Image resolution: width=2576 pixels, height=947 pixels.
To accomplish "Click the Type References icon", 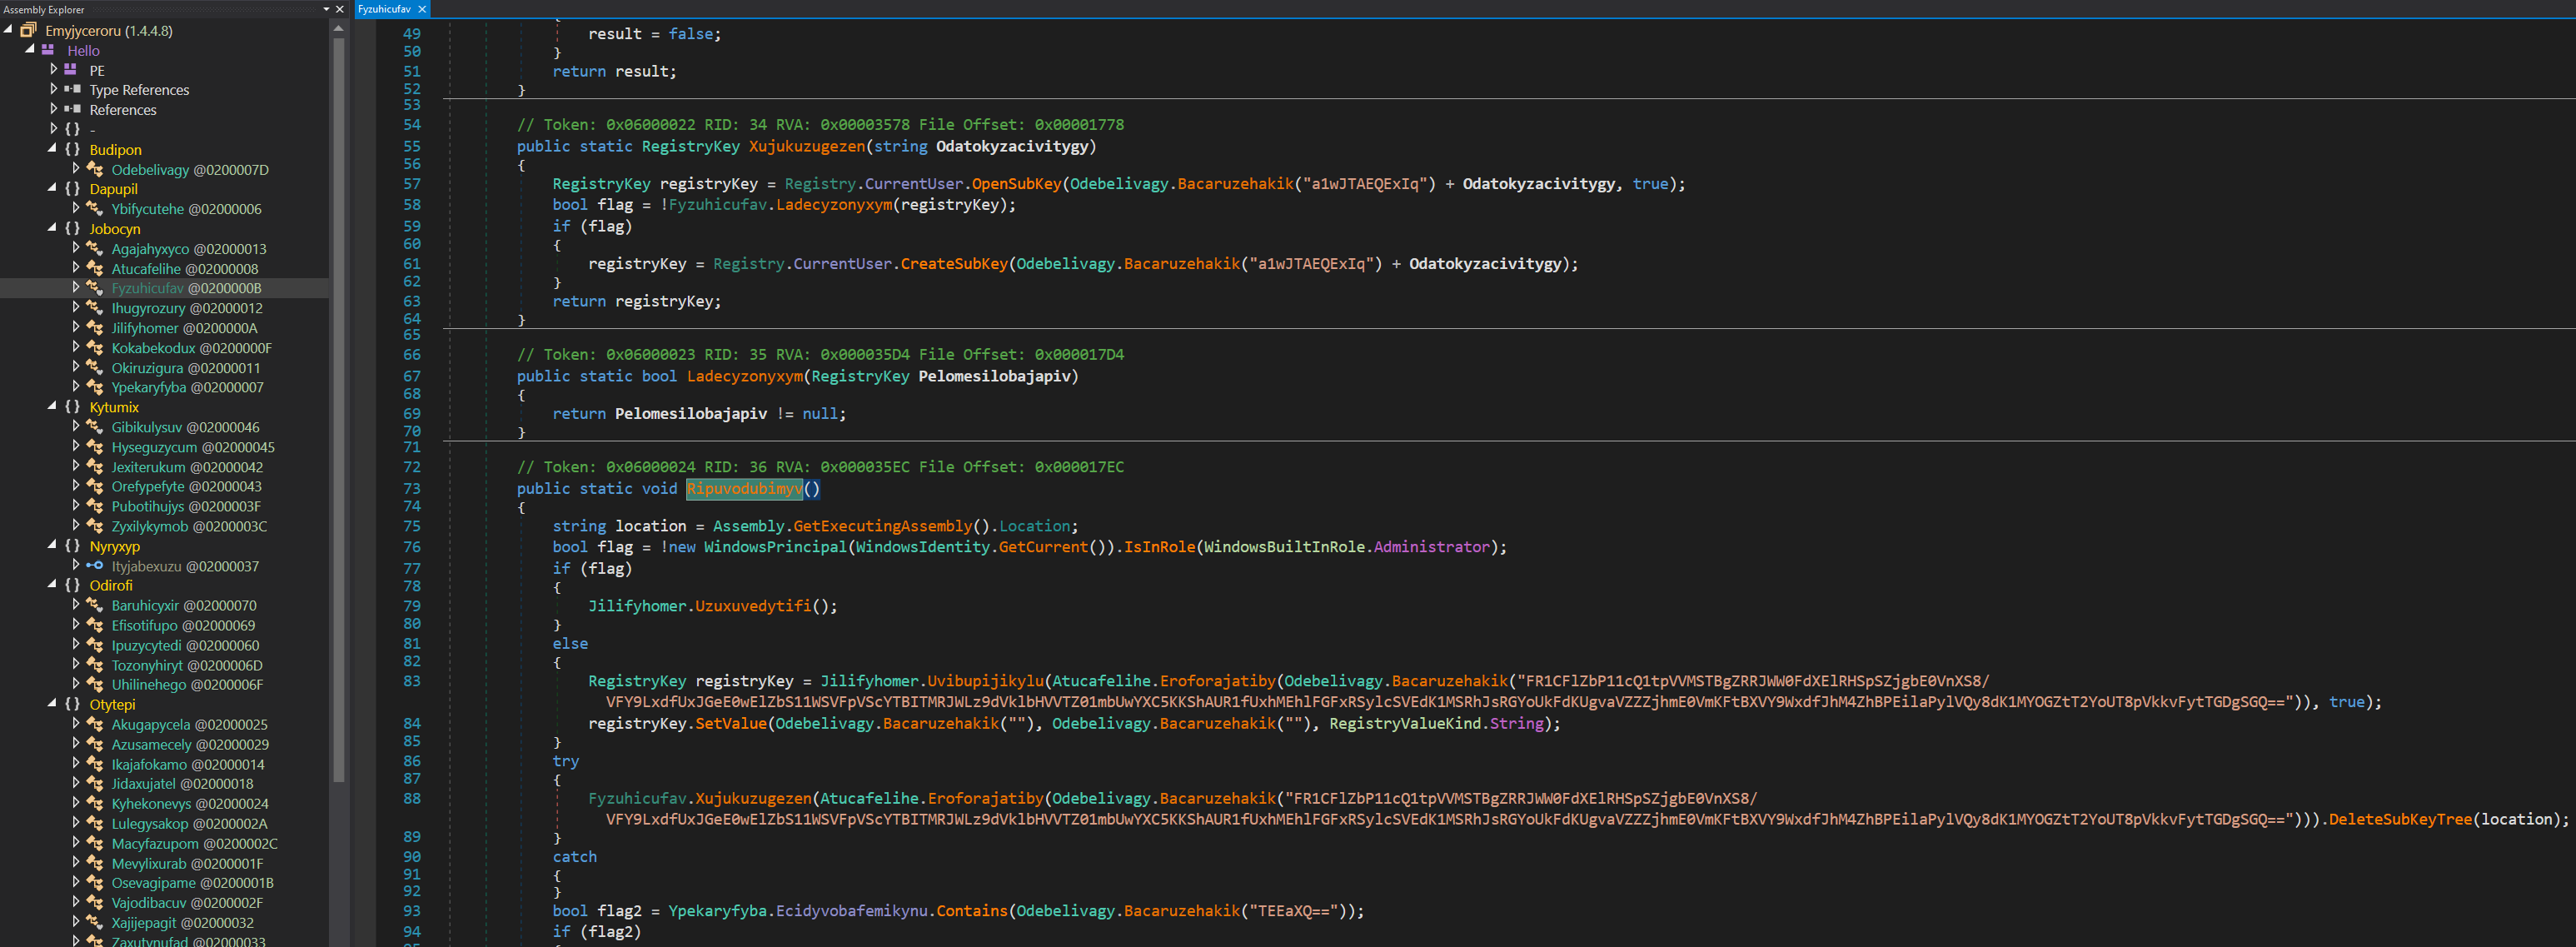I will click(x=72, y=90).
